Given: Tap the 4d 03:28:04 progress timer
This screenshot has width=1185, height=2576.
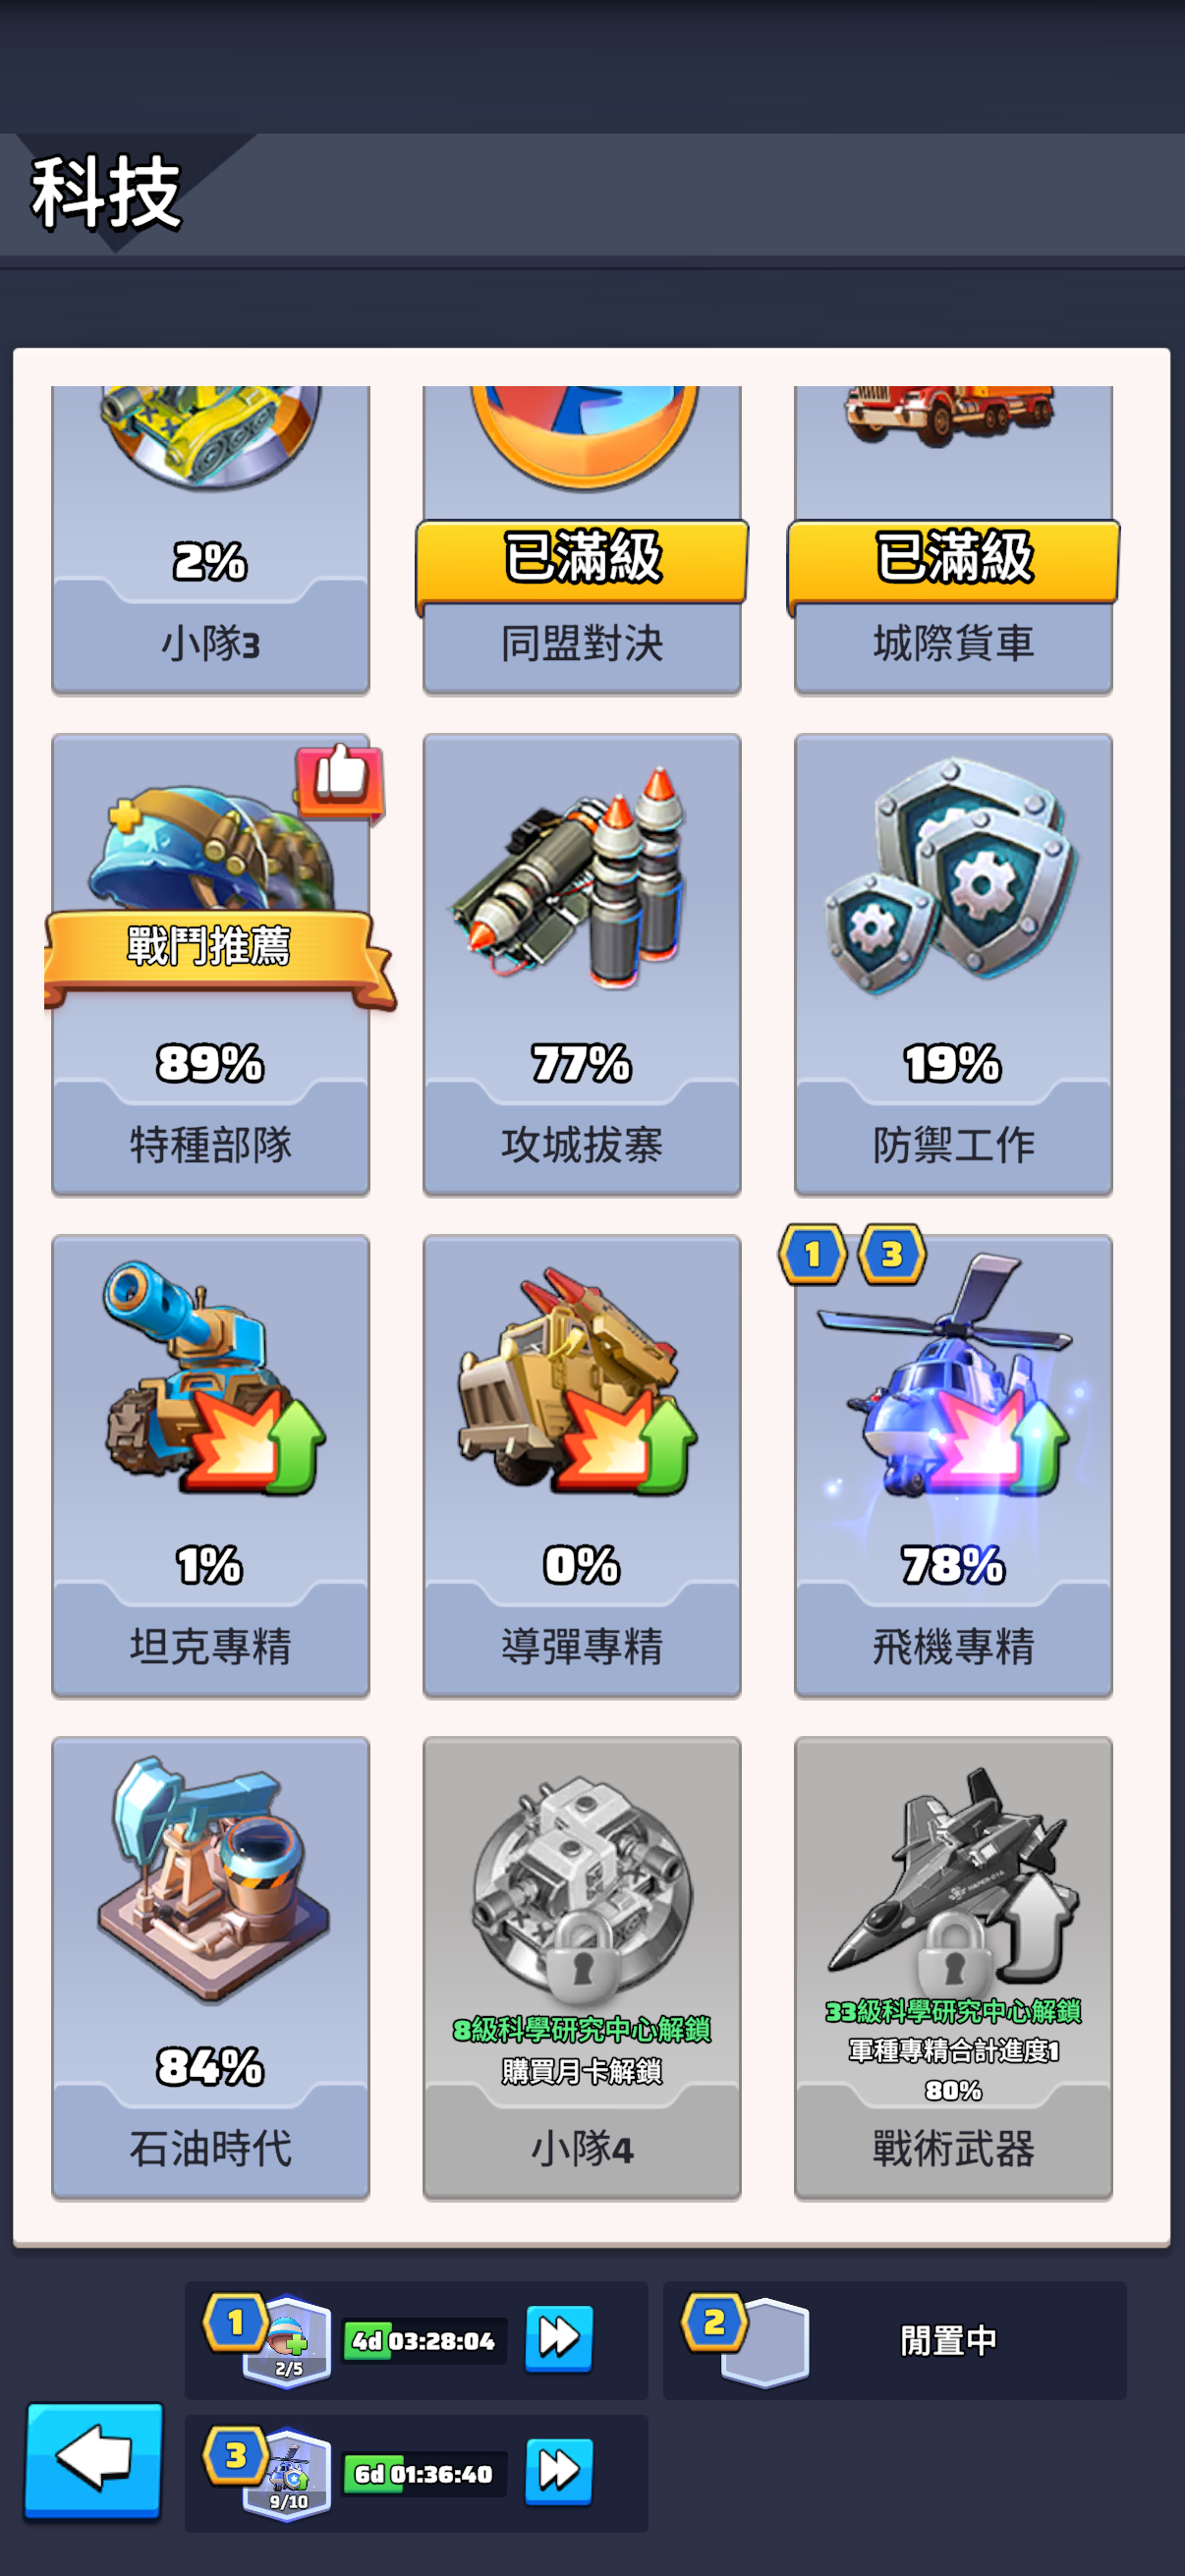Looking at the screenshot, I should click(x=425, y=2340).
